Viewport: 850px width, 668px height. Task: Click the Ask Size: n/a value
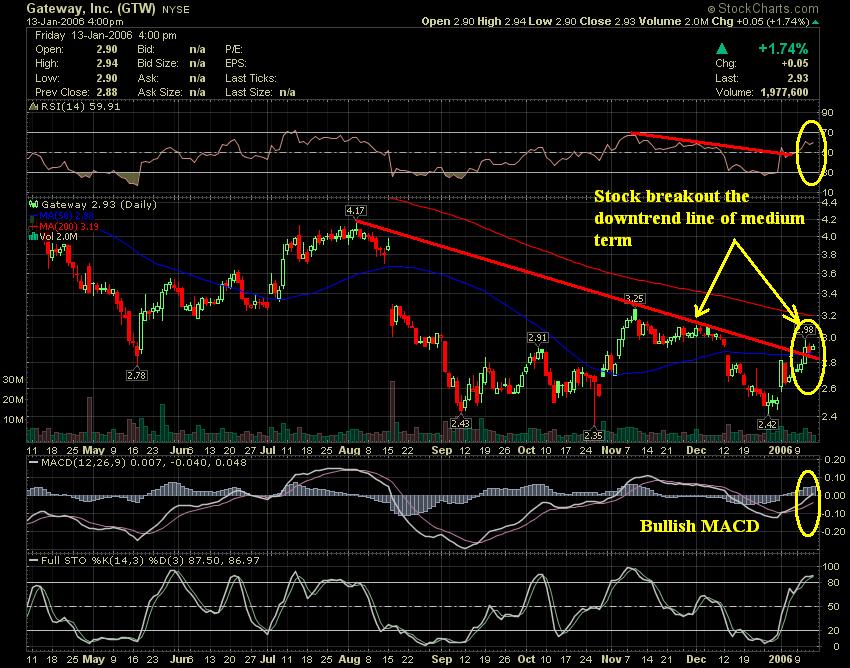(x=197, y=92)
